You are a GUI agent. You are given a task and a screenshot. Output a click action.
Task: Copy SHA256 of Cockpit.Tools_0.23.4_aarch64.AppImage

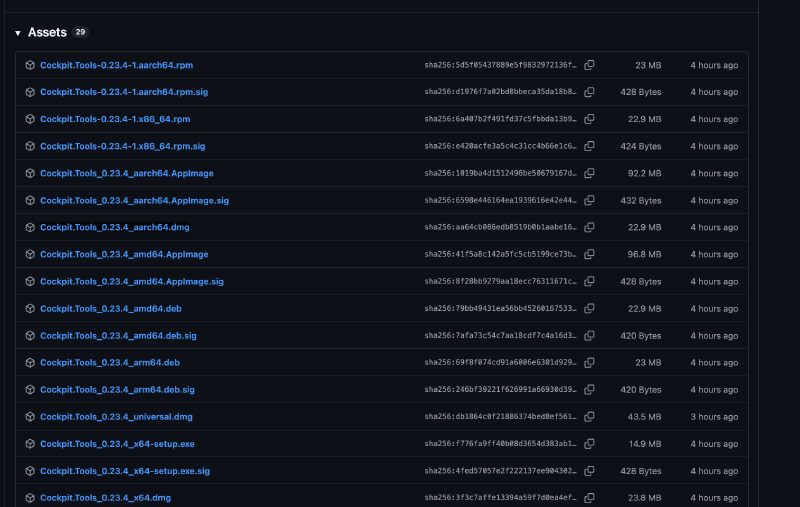point(589,173)
